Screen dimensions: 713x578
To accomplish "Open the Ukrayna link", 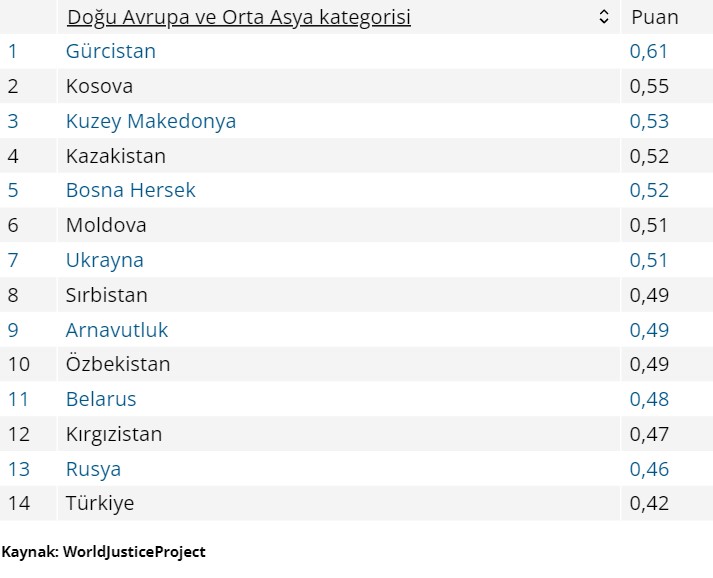I will [105, 260].
